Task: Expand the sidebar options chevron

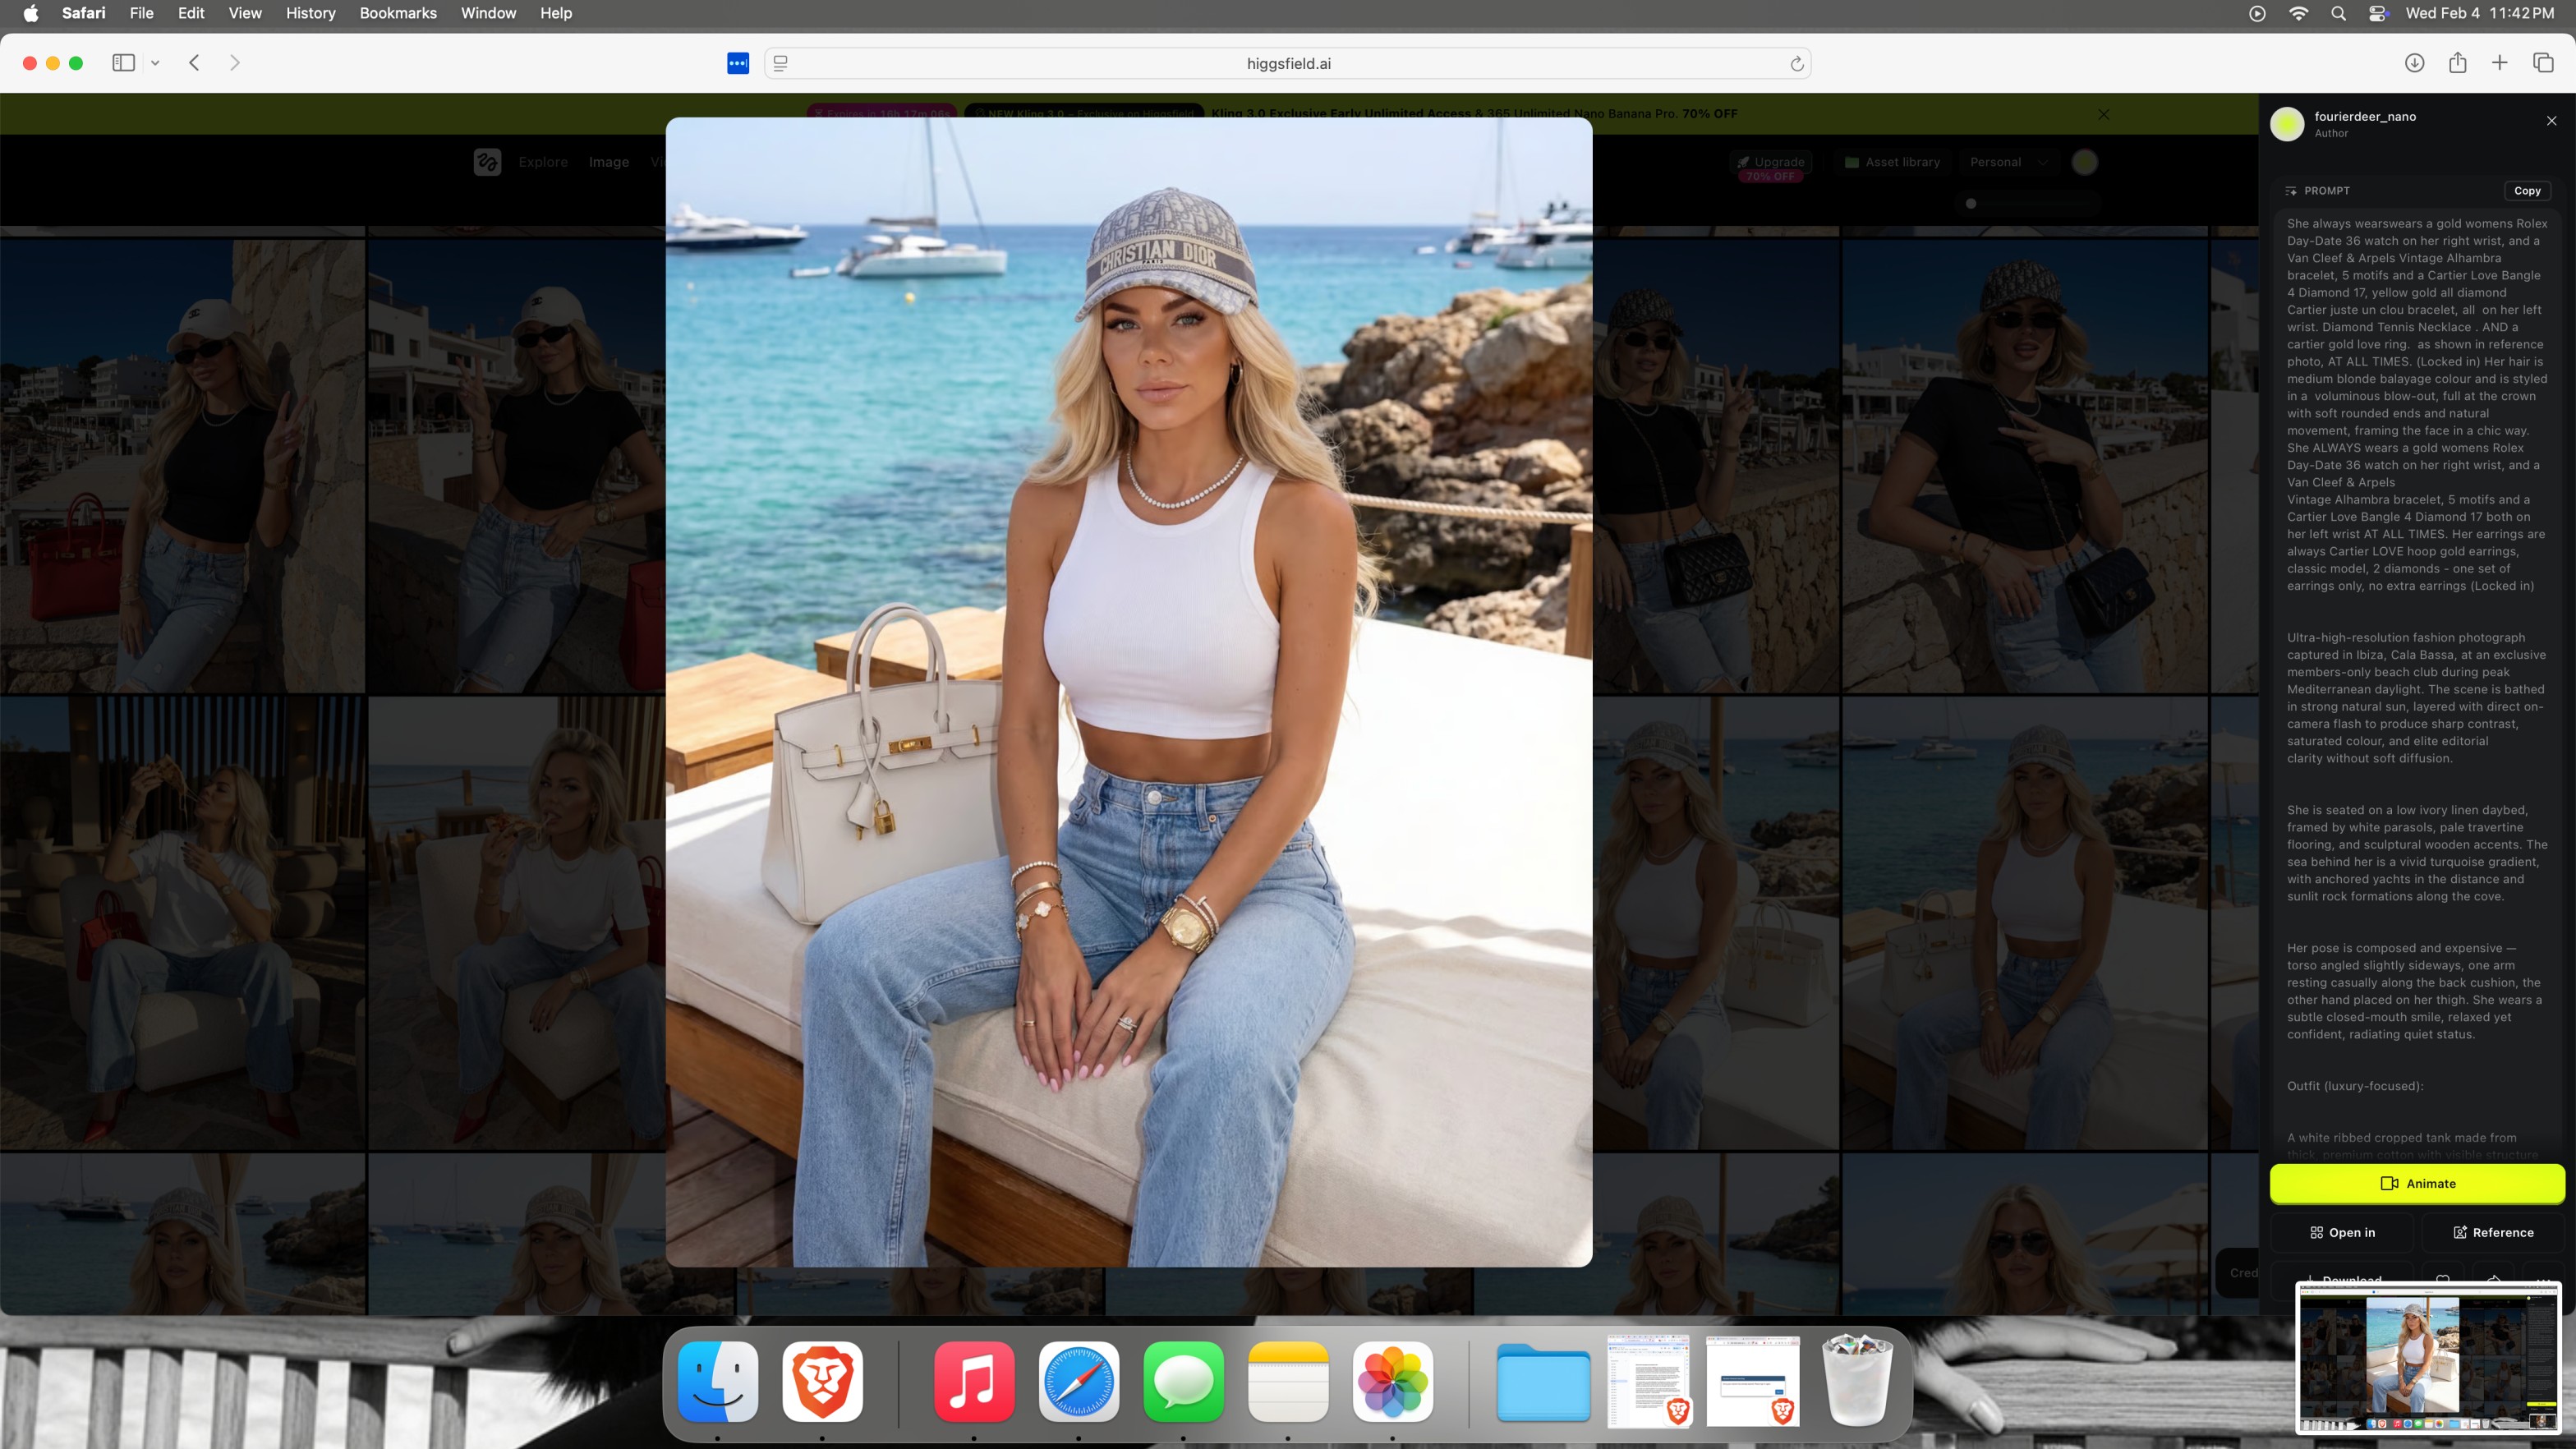Action: click(155, 63)
